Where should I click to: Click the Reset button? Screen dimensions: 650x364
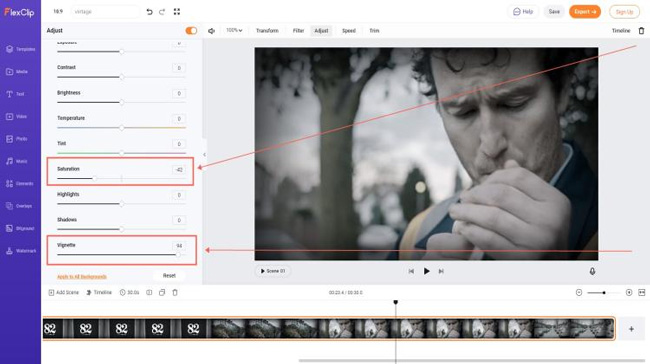tap(169, 276)
